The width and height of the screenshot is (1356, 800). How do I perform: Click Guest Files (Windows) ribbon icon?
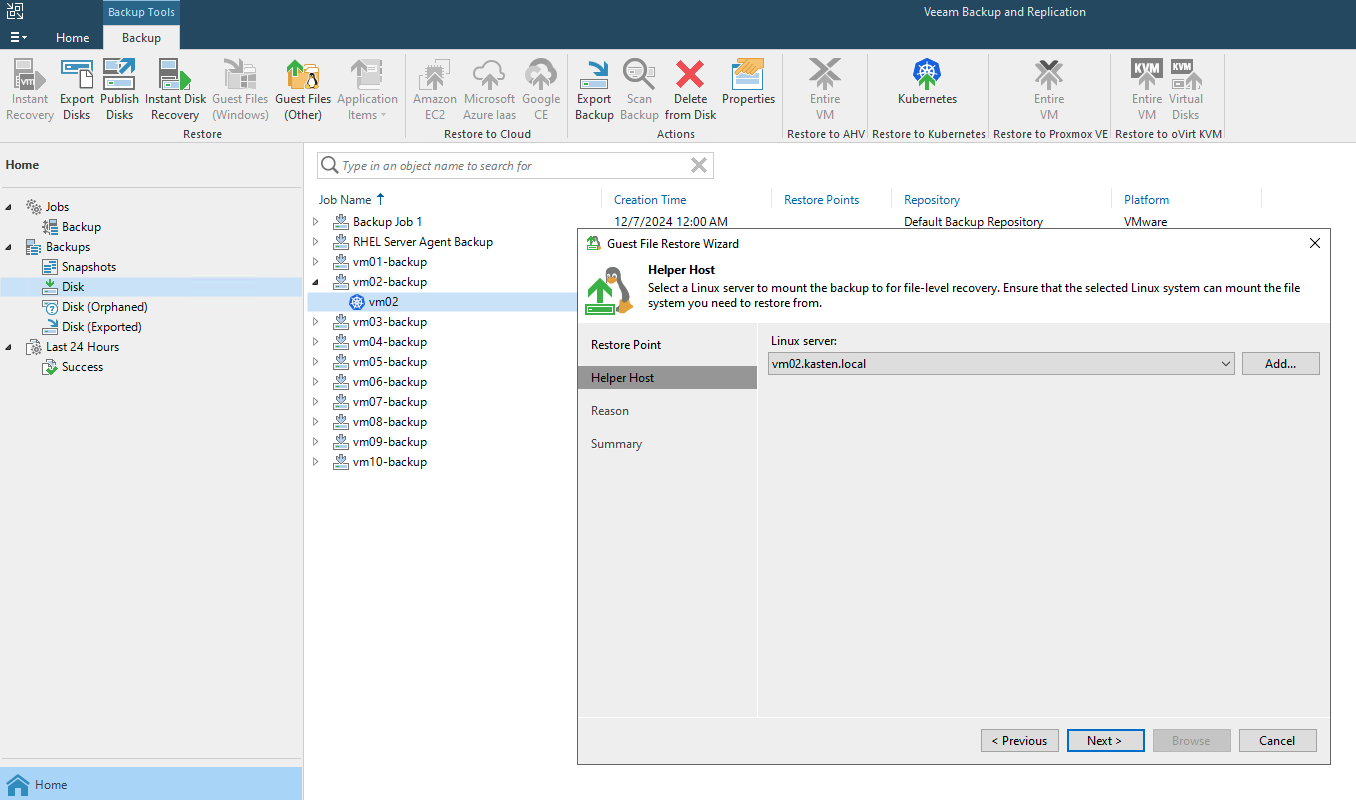coord(240,89)
